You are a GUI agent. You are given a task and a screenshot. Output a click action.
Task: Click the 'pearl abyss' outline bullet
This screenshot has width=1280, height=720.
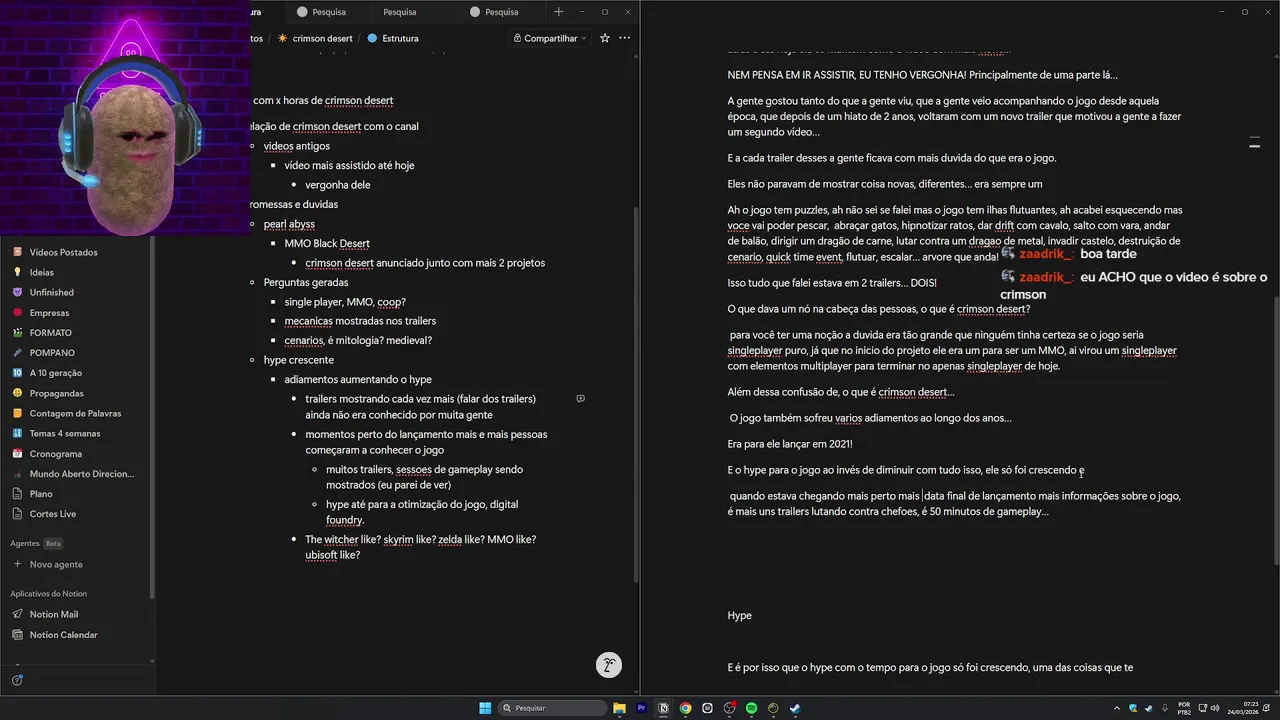pos(287,224)
